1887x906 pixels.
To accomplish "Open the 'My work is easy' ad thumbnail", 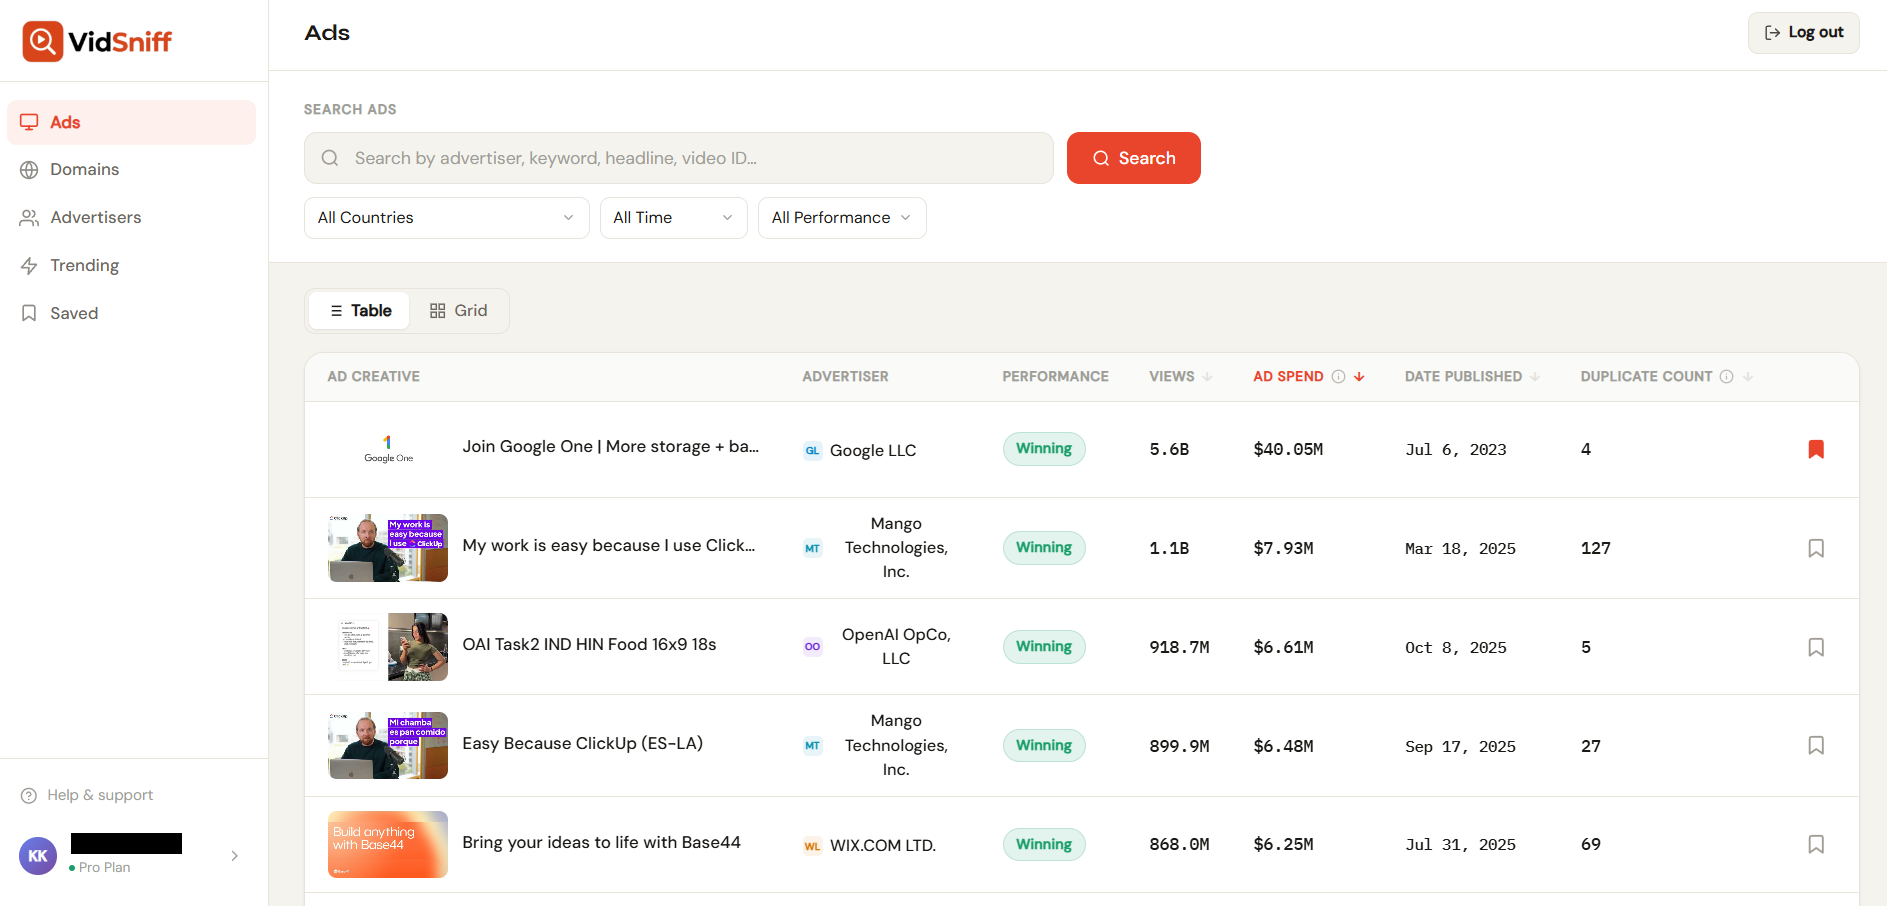I will coord(388,548).
